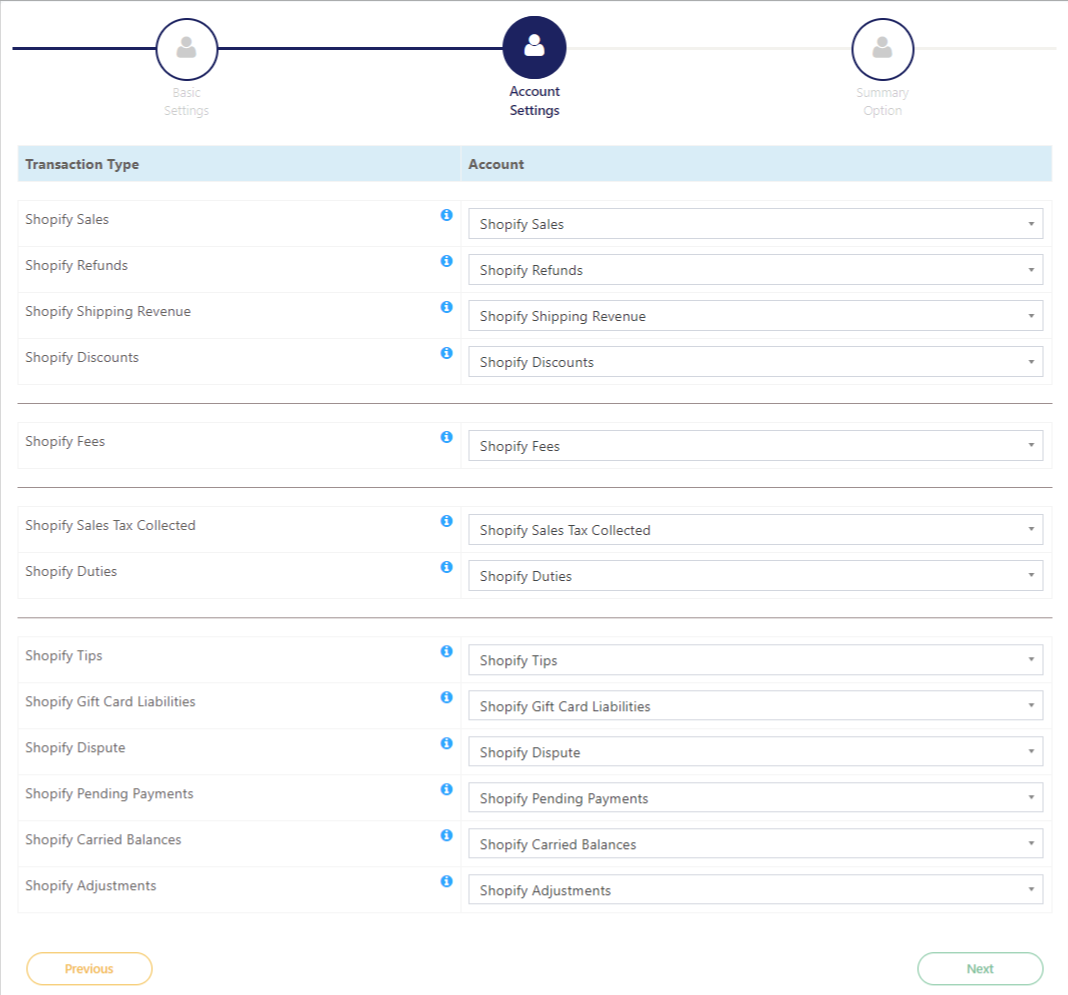Show info for Shopify Discounts
Viewport: 1068px width, 995px height.
point(446,353)
